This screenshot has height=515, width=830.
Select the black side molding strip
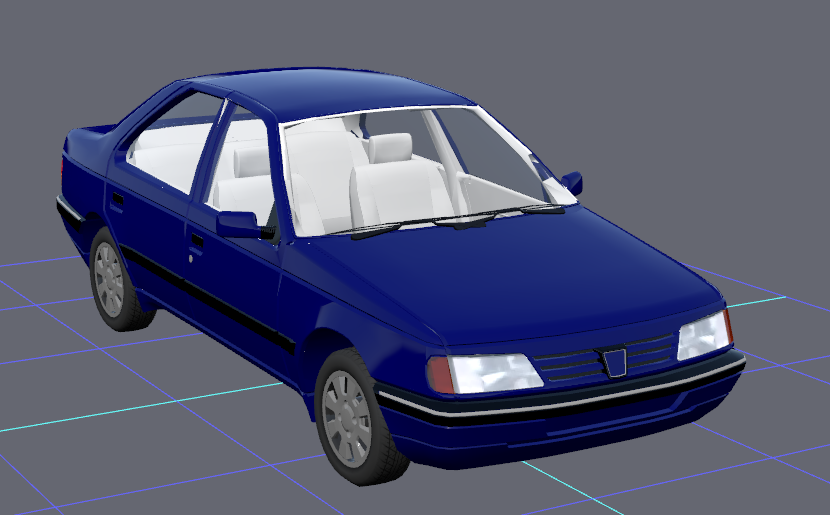206,299
